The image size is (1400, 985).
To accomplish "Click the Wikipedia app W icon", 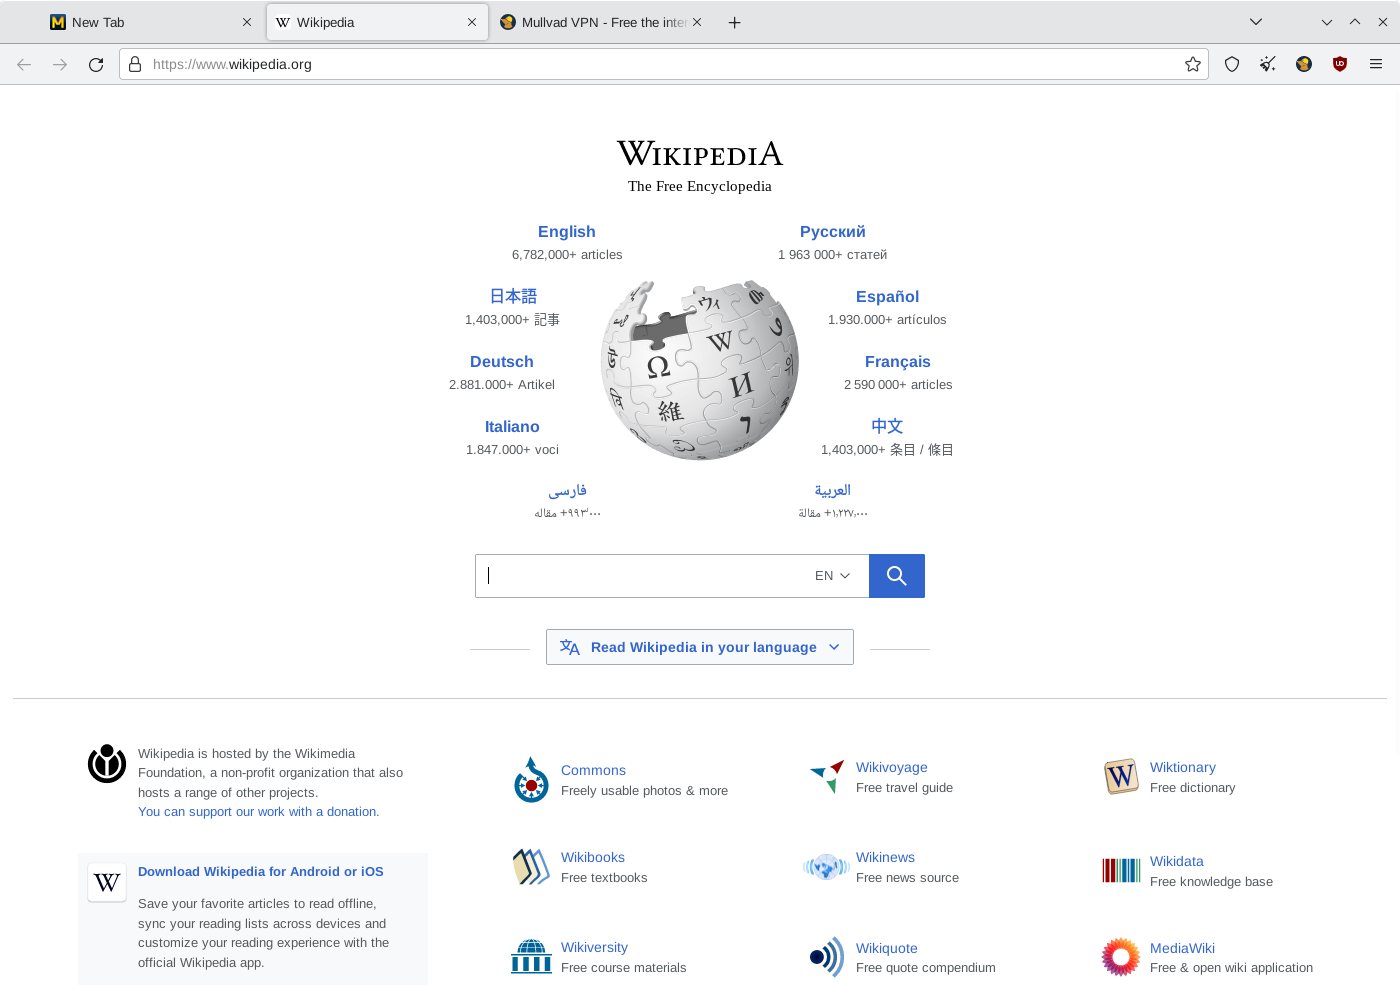I will click(107, 882).
